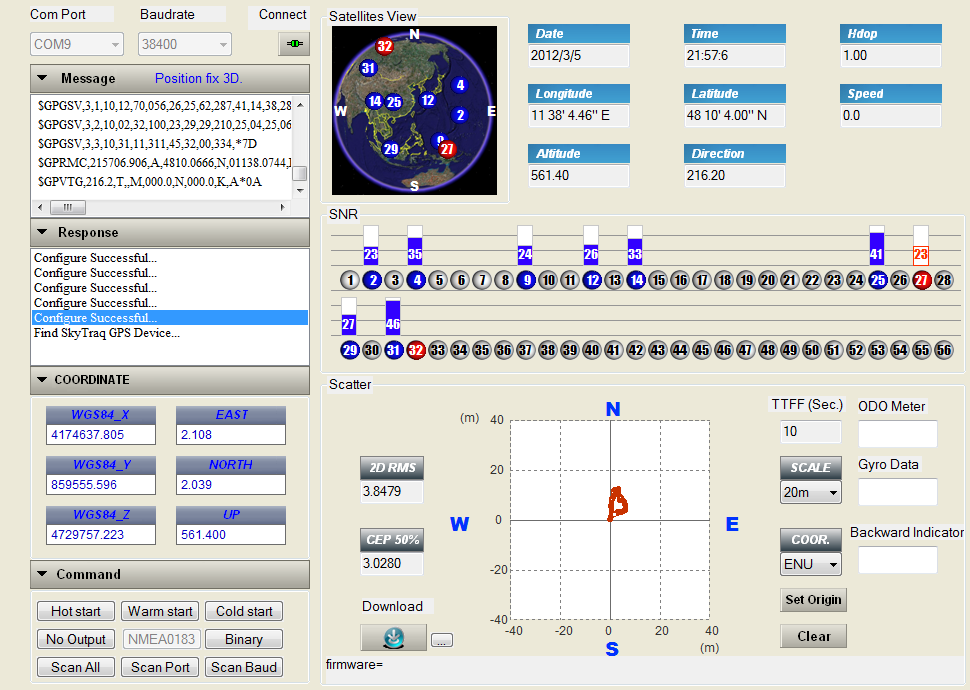Click the message list horizontal scrollbar thumb
The height and width of the screenshot is (690, 970).
click(x=67, y=207)
